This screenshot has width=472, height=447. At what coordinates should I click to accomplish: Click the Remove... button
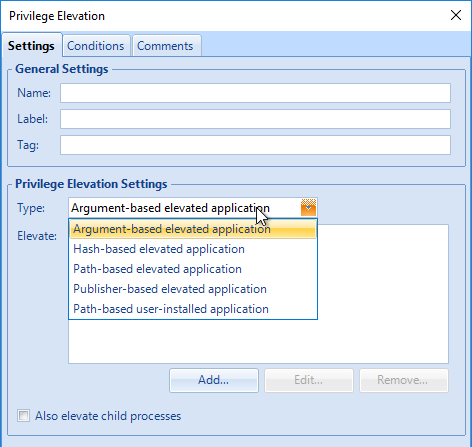coord(403,380)
